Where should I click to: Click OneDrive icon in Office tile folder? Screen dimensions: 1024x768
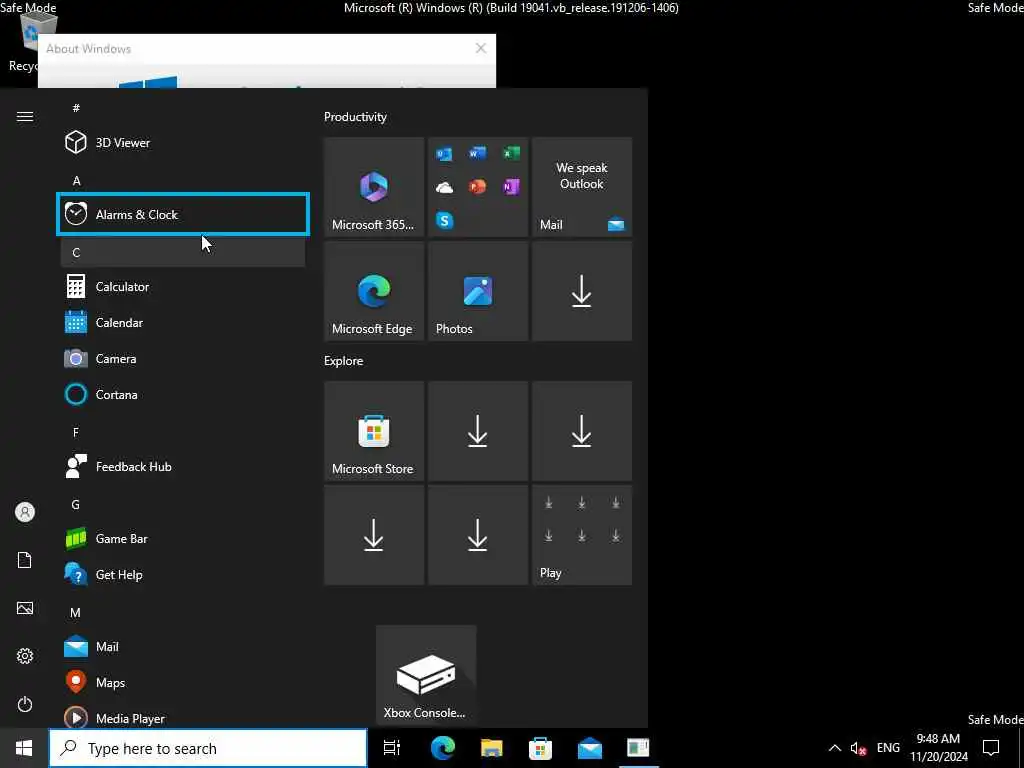(x=445, y=187)
